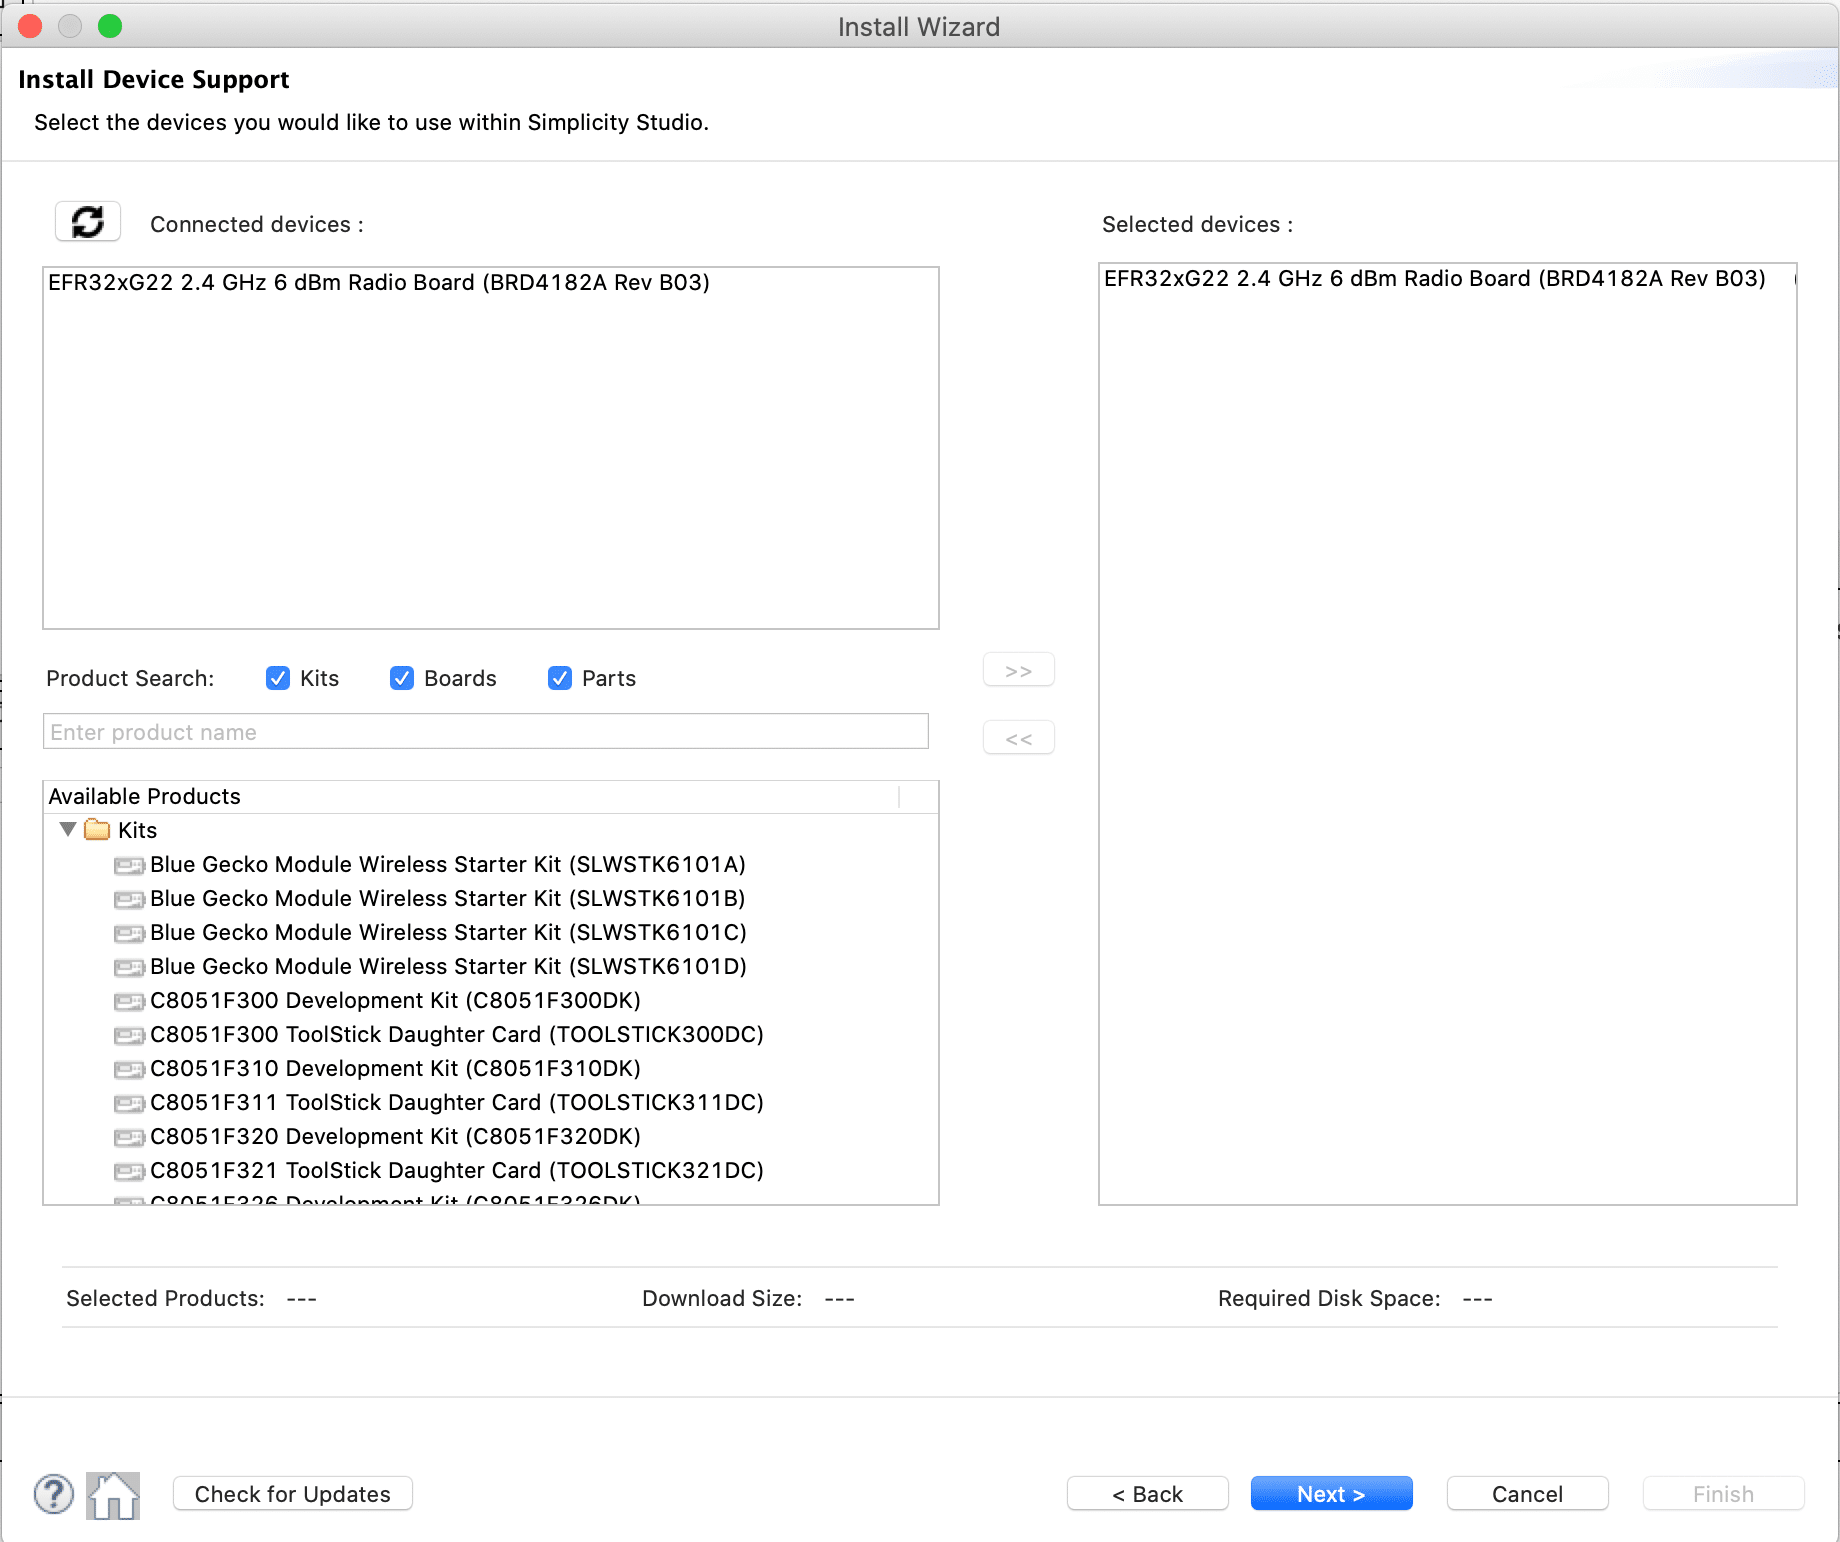Select C8051F311 ToolStick Daughter Card
Screen dimensions: 1840x1542
click(456, 1102)
